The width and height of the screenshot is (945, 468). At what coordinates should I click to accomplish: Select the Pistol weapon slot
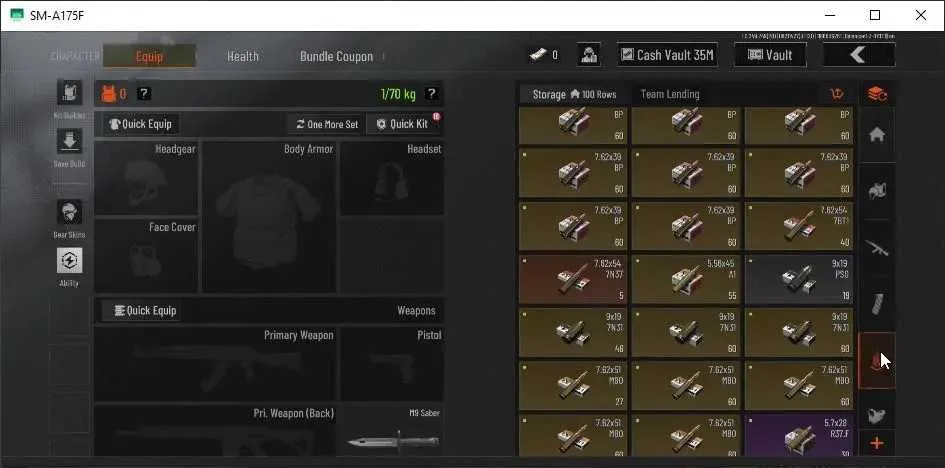(392, 364)
